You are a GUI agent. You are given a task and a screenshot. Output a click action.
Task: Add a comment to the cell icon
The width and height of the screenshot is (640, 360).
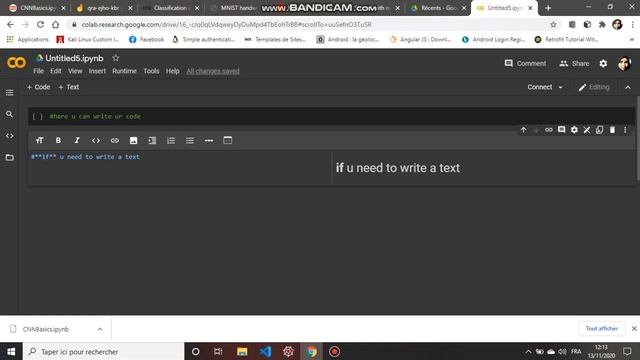(x=562, y=130)
